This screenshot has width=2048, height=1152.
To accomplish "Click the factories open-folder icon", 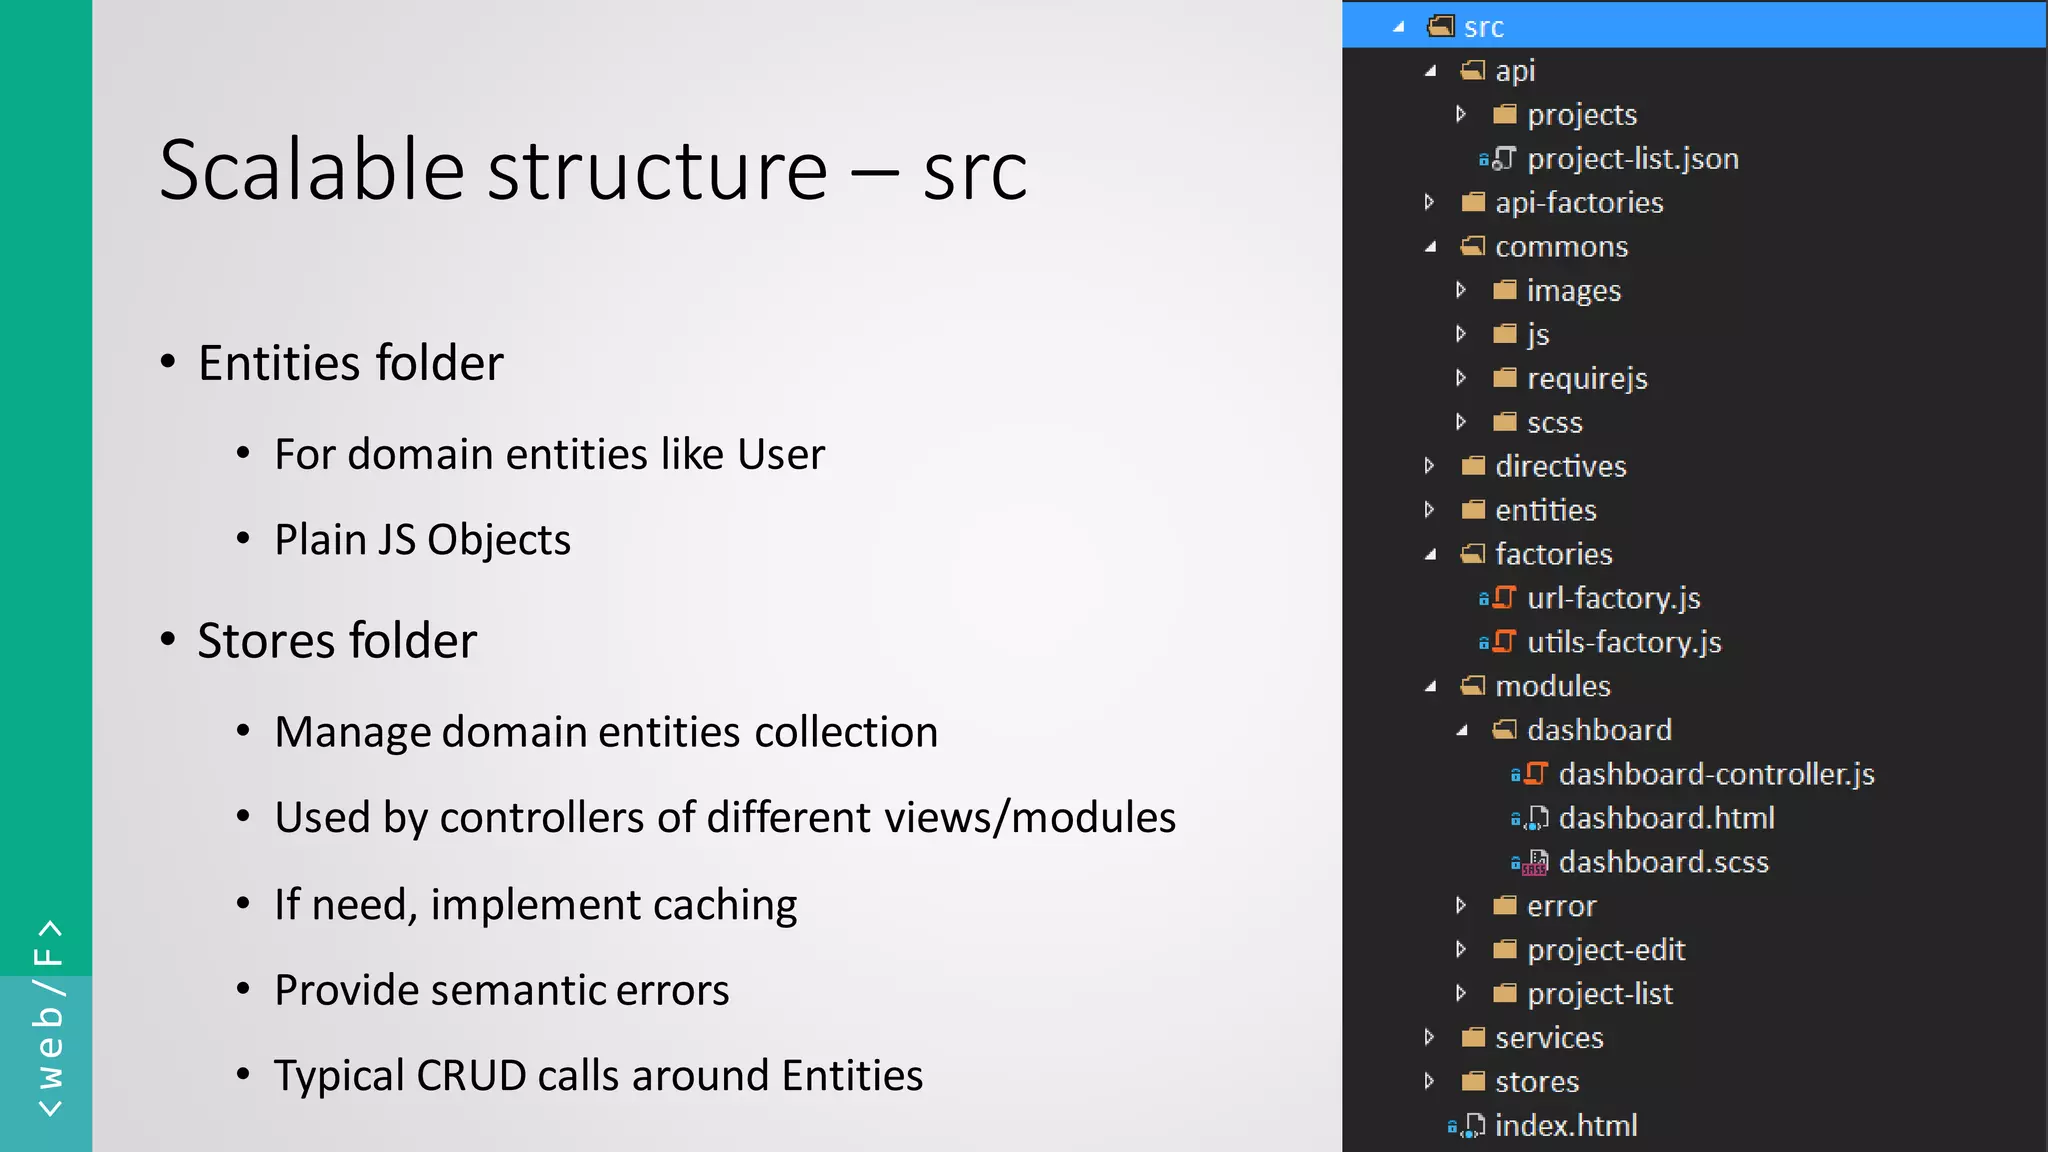I will 1472,554.
